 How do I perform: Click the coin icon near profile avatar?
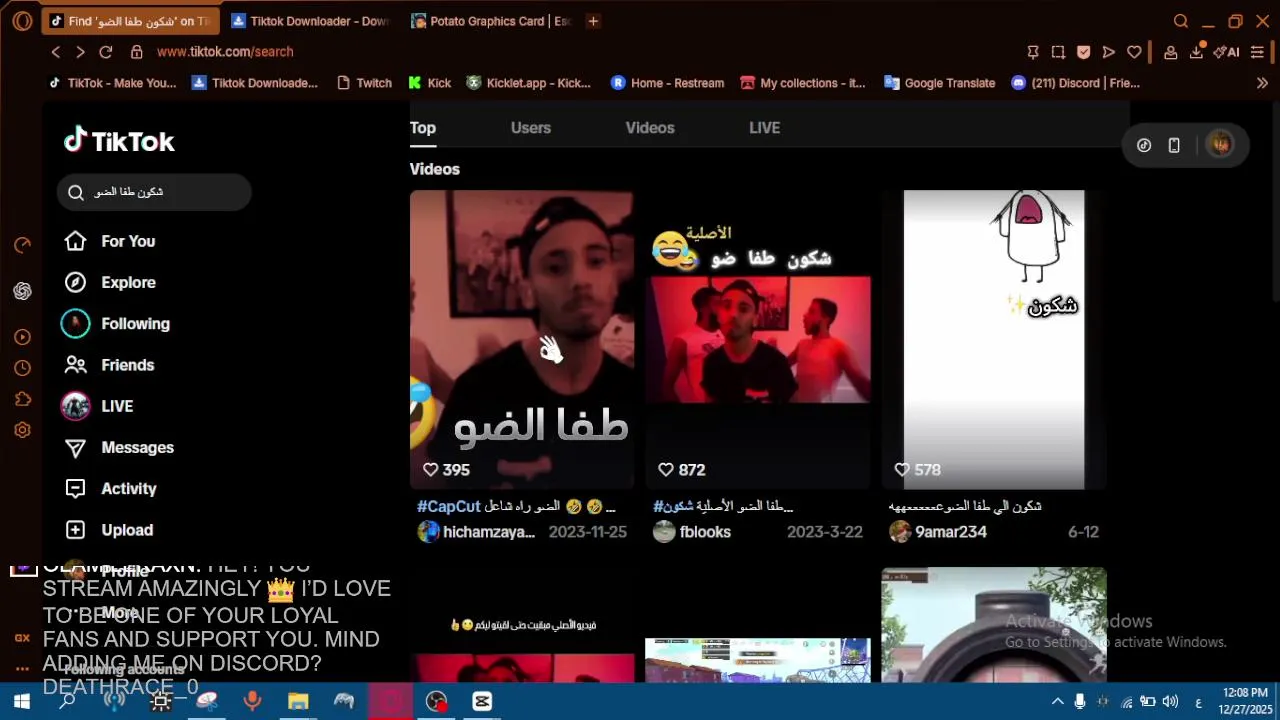[x=1144, y=145]
